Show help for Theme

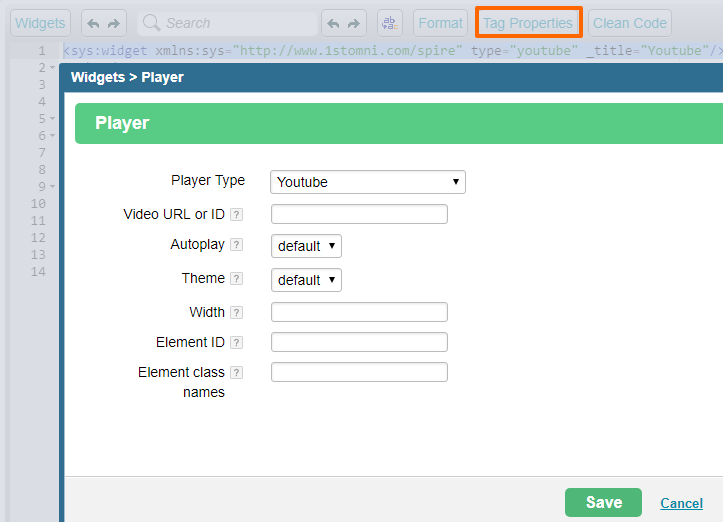pyautogui.click(x=237, y=279)
